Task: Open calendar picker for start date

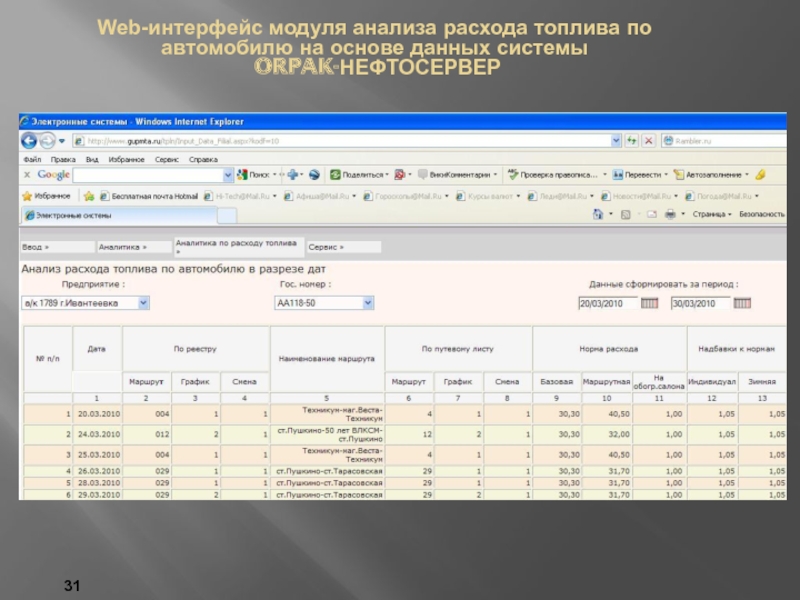Action: click(649, 304)
